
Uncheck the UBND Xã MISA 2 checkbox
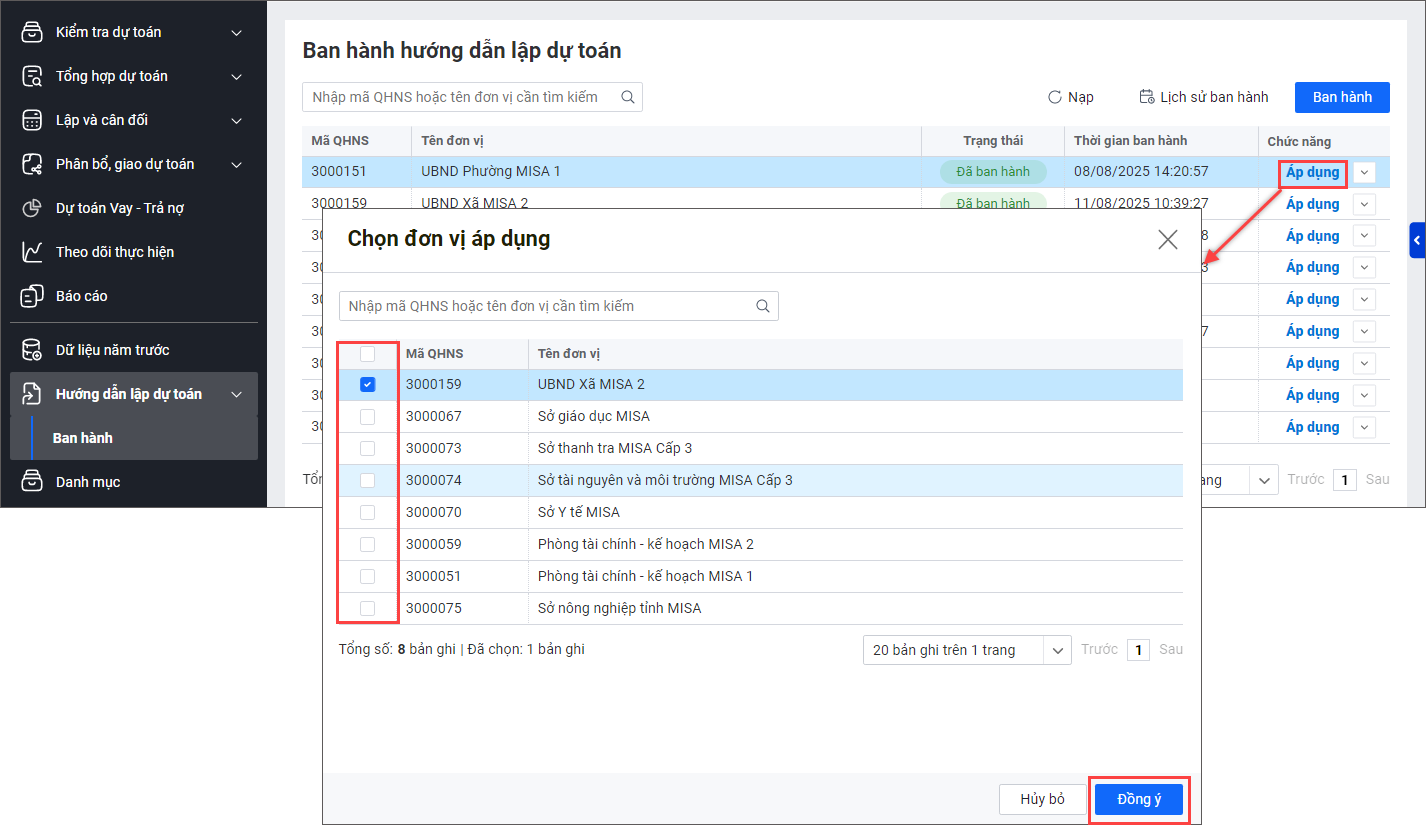coord(367,384)
